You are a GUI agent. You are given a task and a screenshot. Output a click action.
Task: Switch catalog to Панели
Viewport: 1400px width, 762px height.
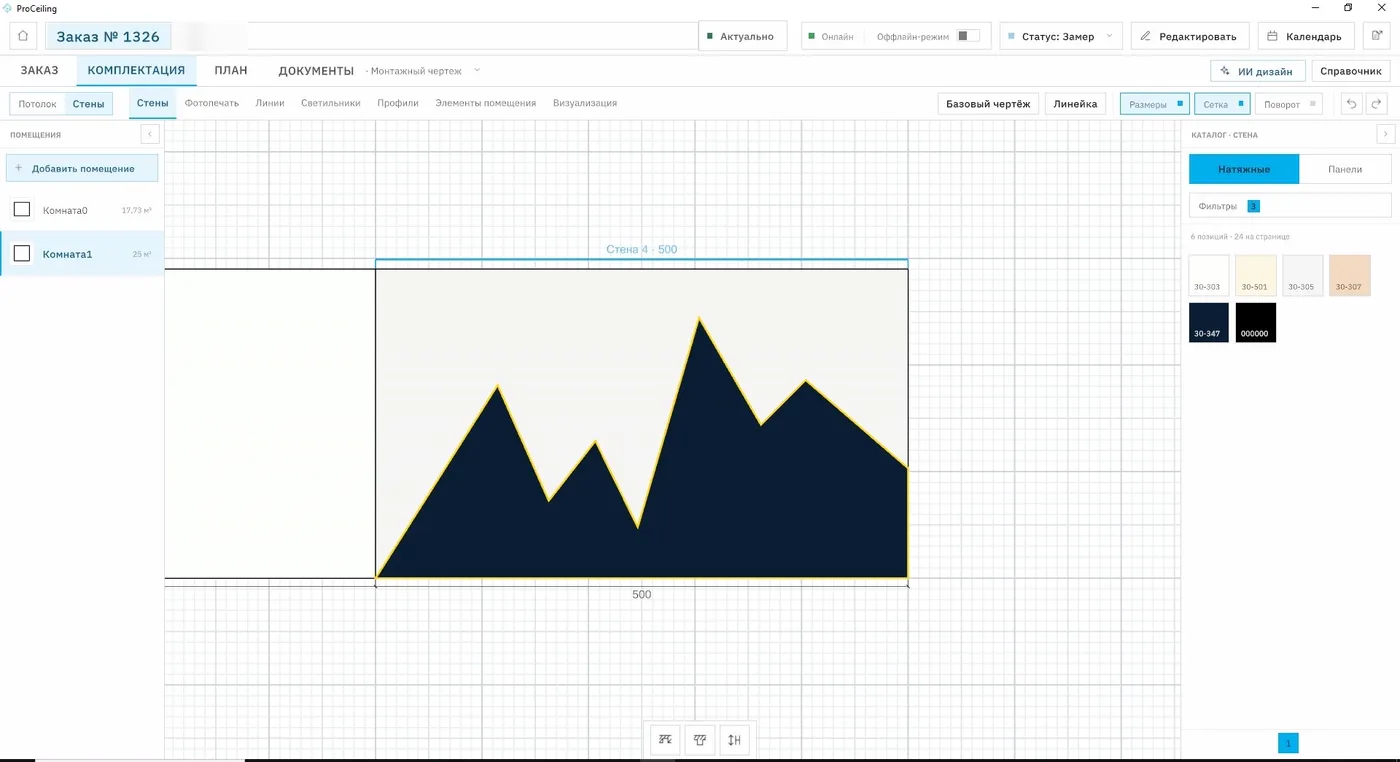coord(1345,169)
